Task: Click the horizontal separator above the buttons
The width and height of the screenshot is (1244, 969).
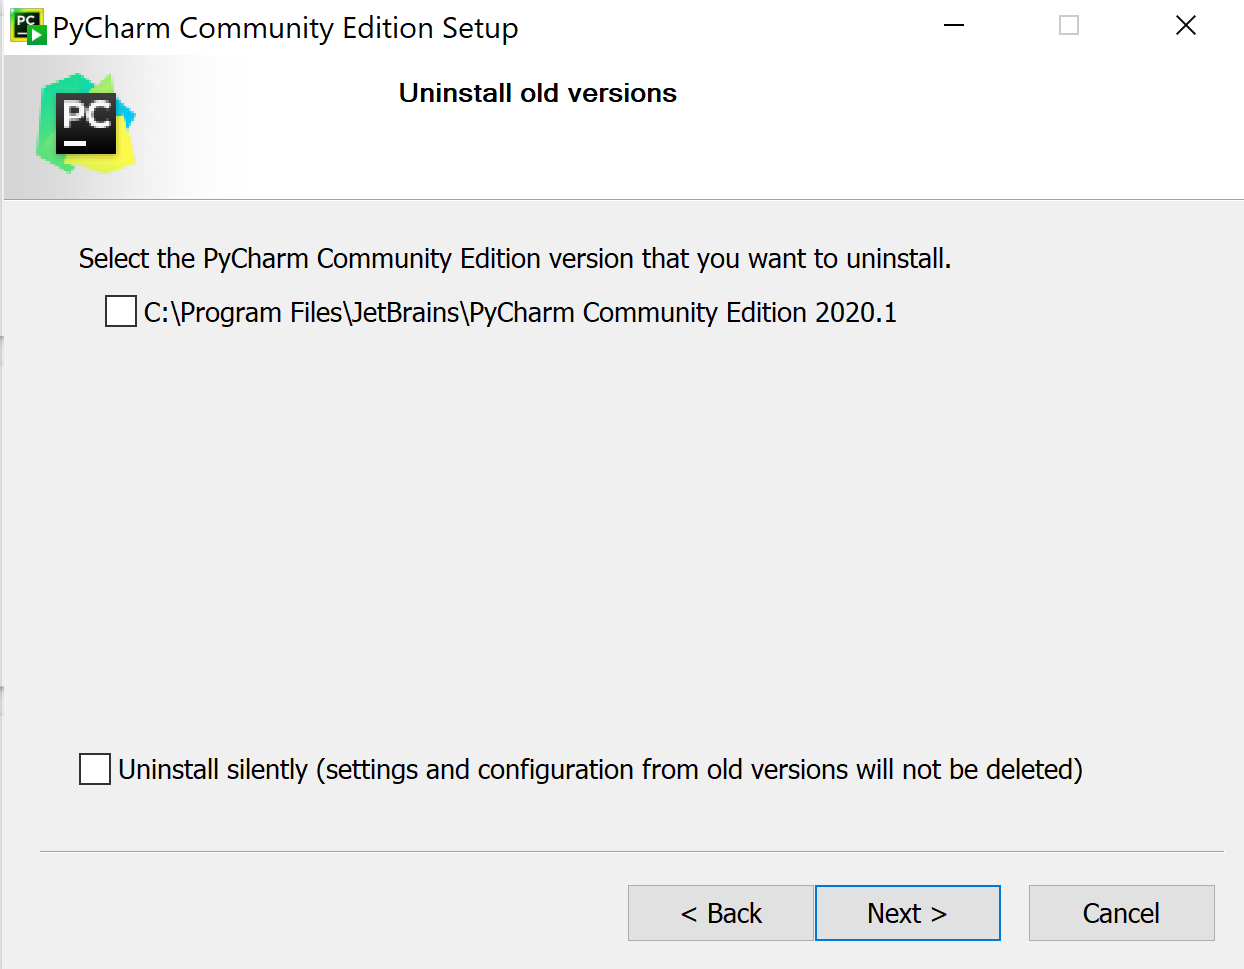Action: pyautogui.click(x=630, y=851)
